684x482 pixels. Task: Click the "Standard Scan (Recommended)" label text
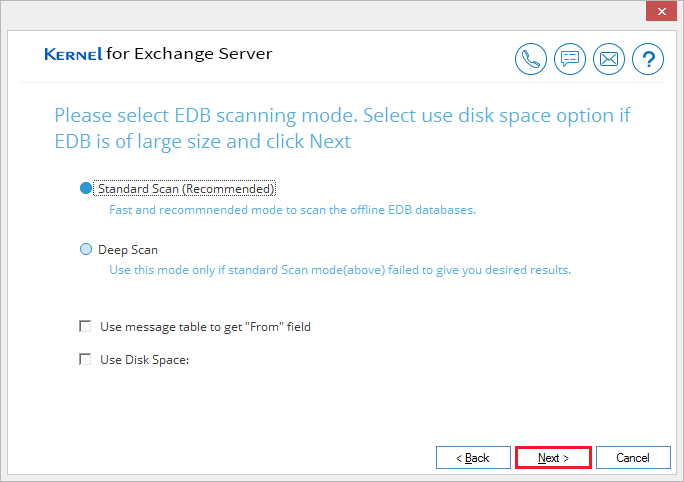[186, 188]
